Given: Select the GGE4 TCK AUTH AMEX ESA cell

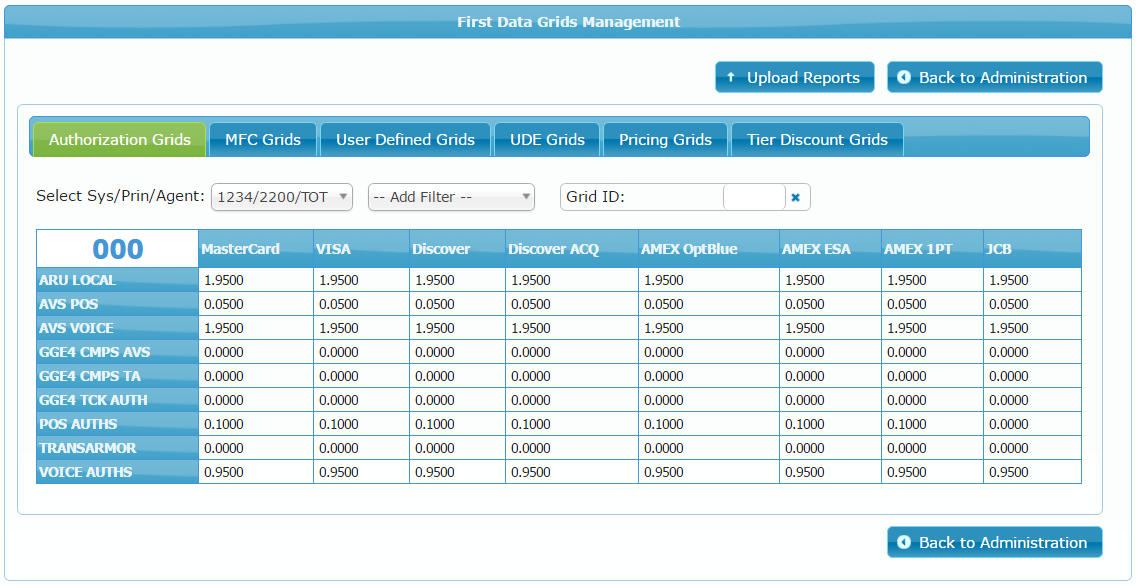Looking at the screenshot, I should 830,400.
